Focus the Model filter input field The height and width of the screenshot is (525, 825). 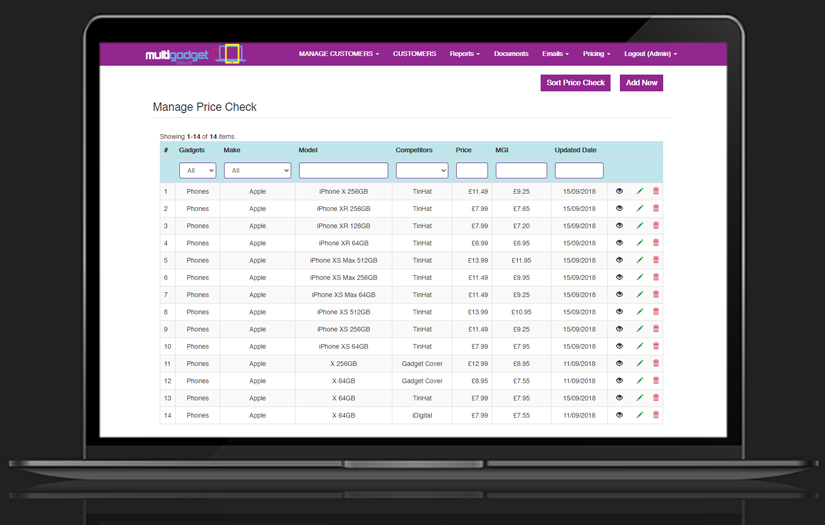click(344, 170)
